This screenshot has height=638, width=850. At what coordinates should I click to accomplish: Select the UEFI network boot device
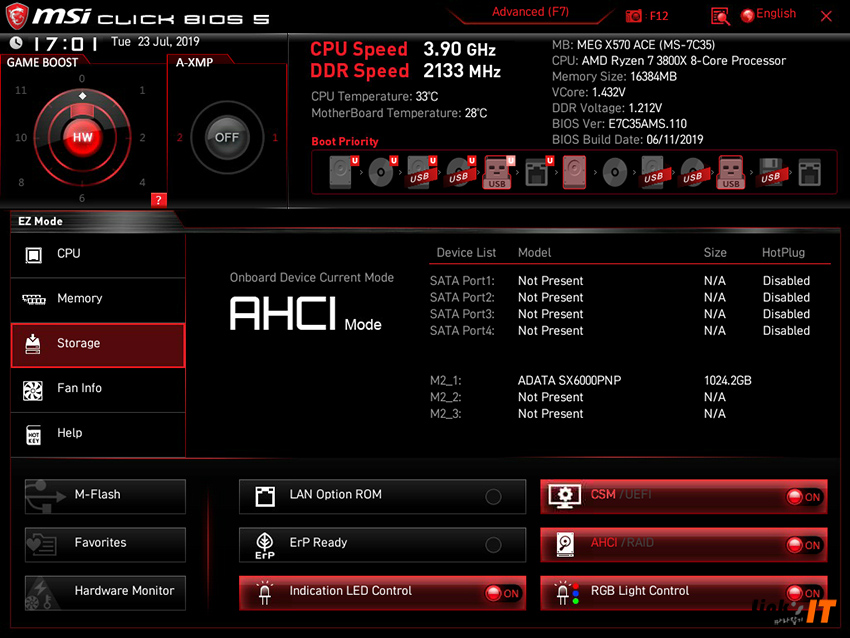(x=538, y=172)
